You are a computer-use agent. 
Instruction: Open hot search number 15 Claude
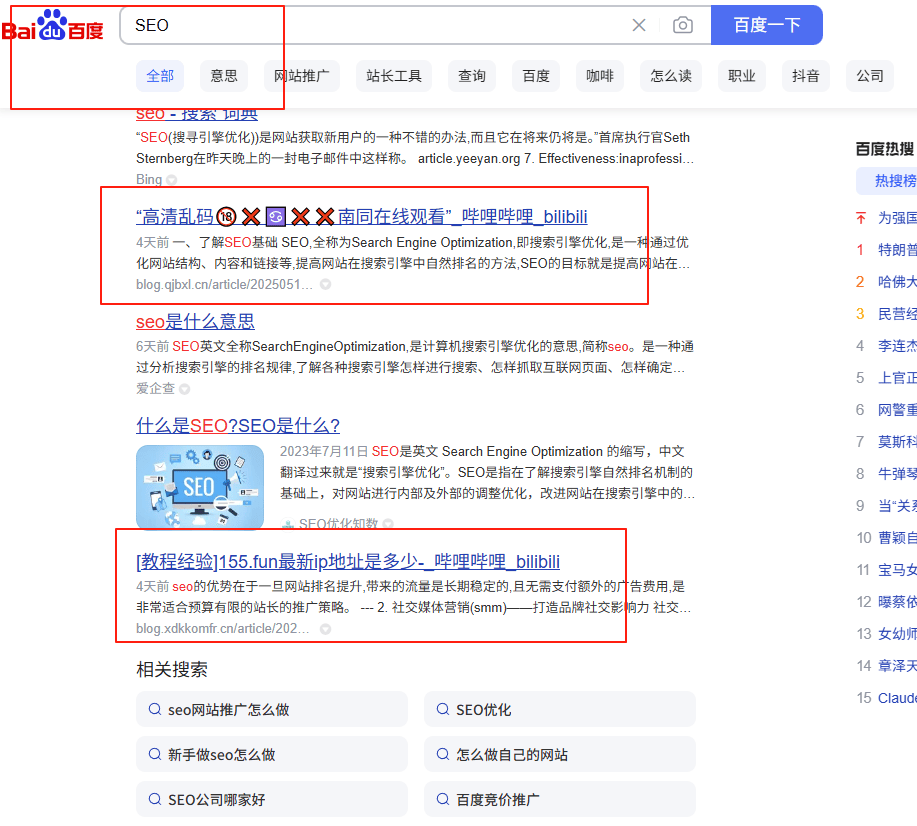[x=897, y=698]
